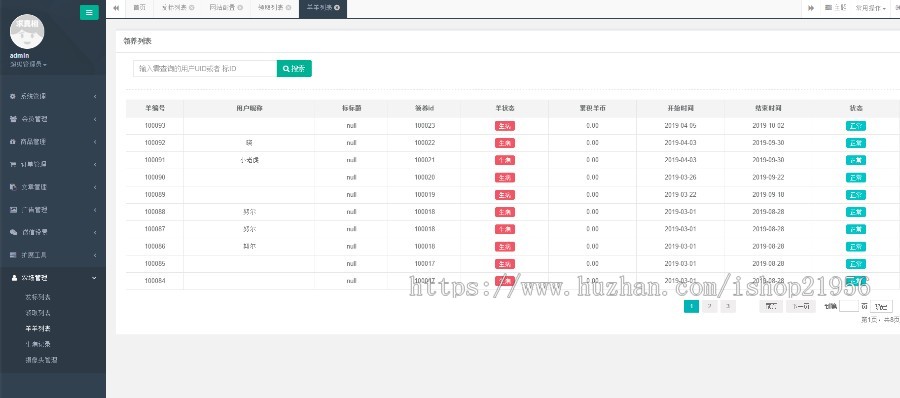Click the gear icon for 系统管理

13,96
